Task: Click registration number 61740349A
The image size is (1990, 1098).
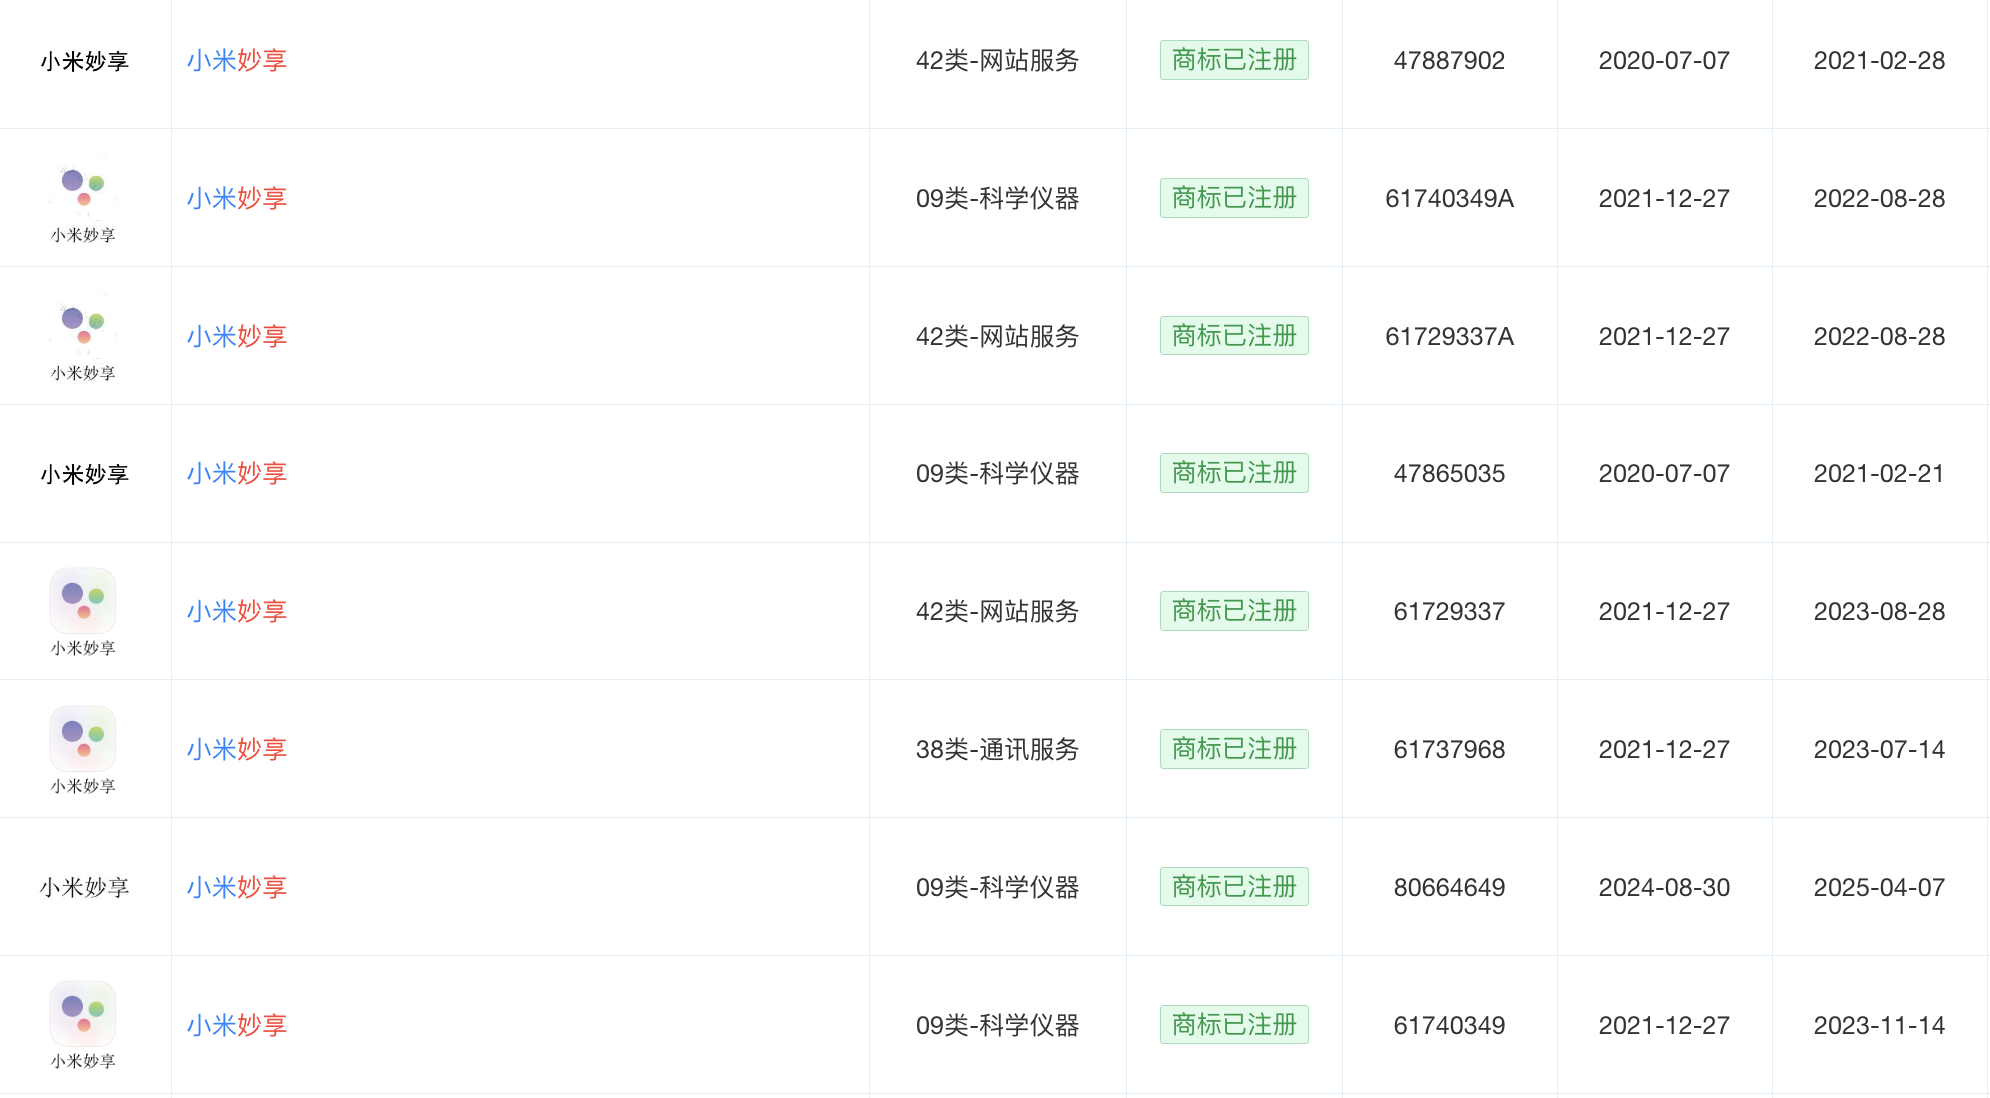Action: coord(1449,198)
